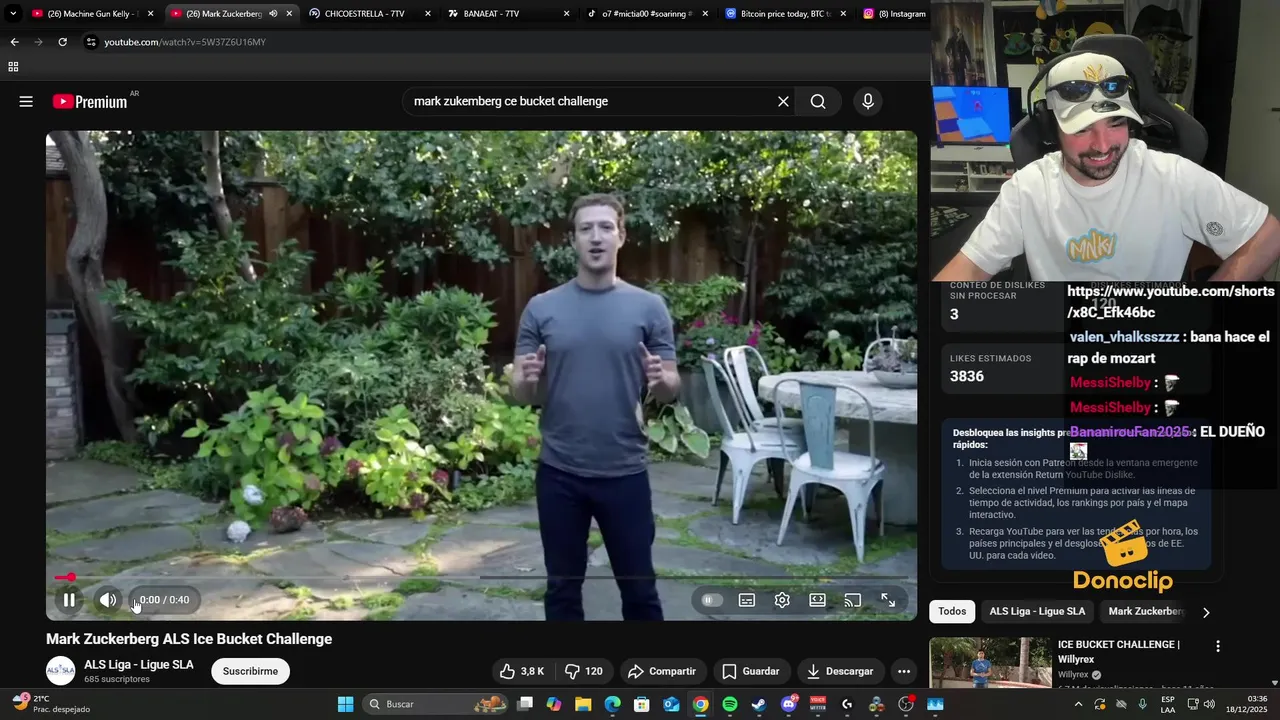Turn on subtitles with the captions icon
This screenshot has width=1280, height=720.
(x=747, y=600)
